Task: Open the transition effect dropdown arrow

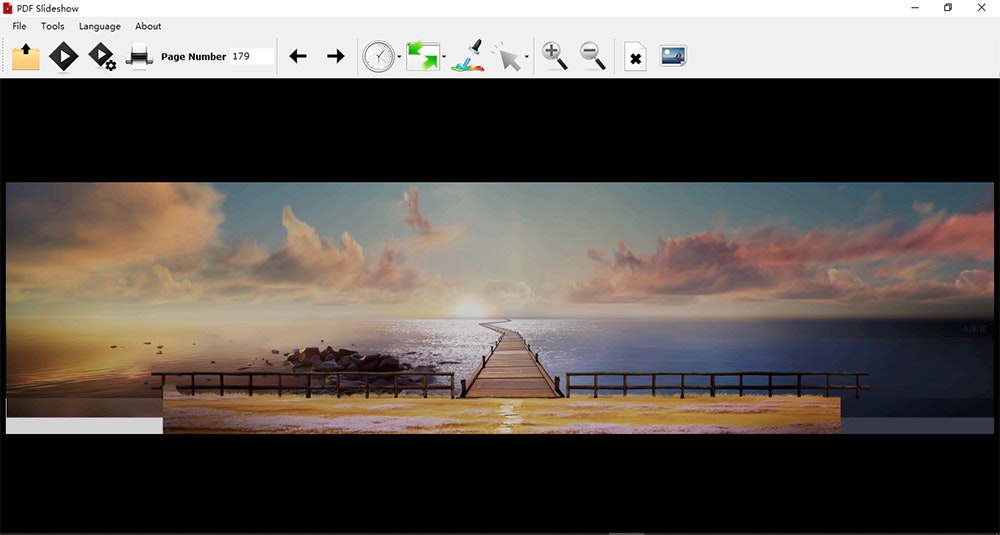Action: pyautogui.click(x=444, y=57)
